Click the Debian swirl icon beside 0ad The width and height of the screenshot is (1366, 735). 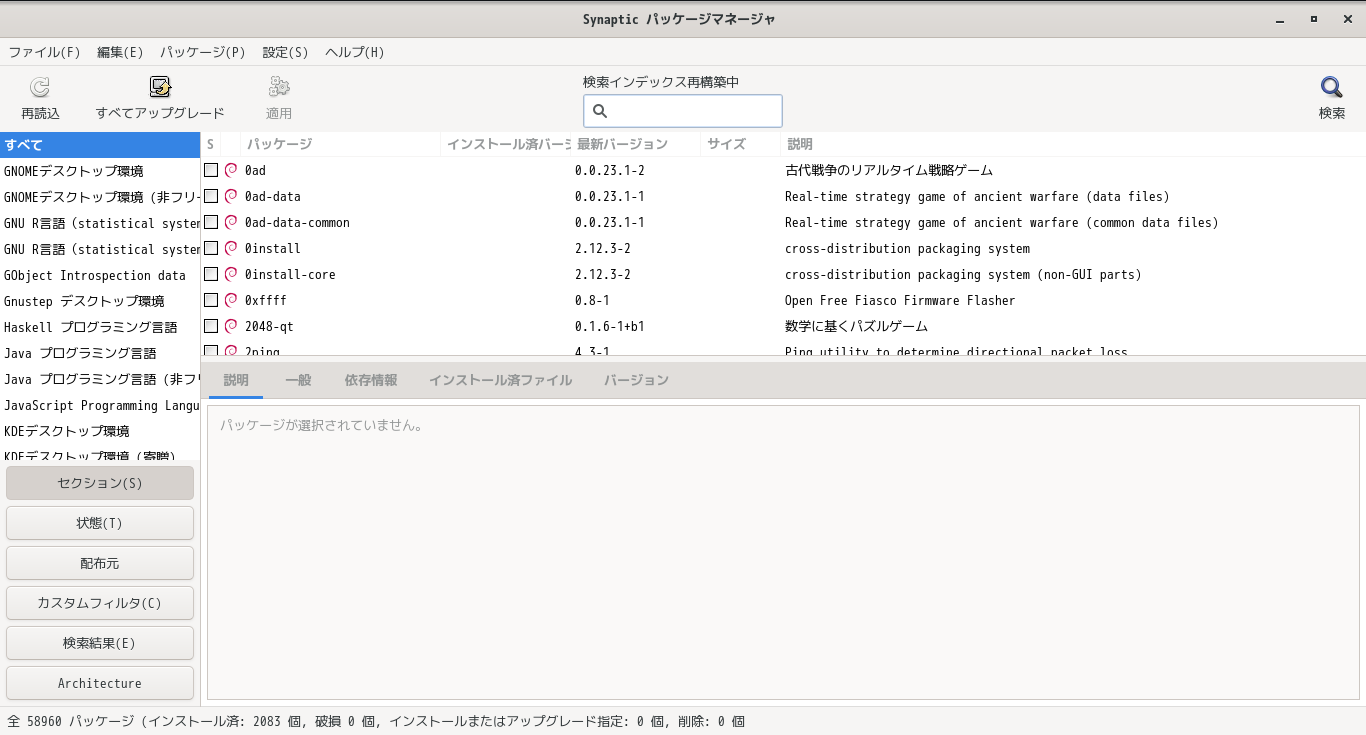tap(231, 170)
